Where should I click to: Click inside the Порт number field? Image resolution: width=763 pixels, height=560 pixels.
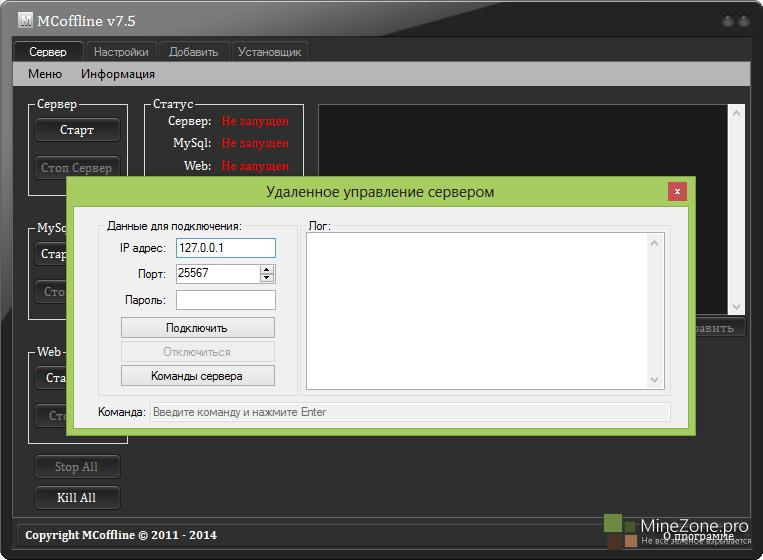pyautogui.click(x=217, y=274)
